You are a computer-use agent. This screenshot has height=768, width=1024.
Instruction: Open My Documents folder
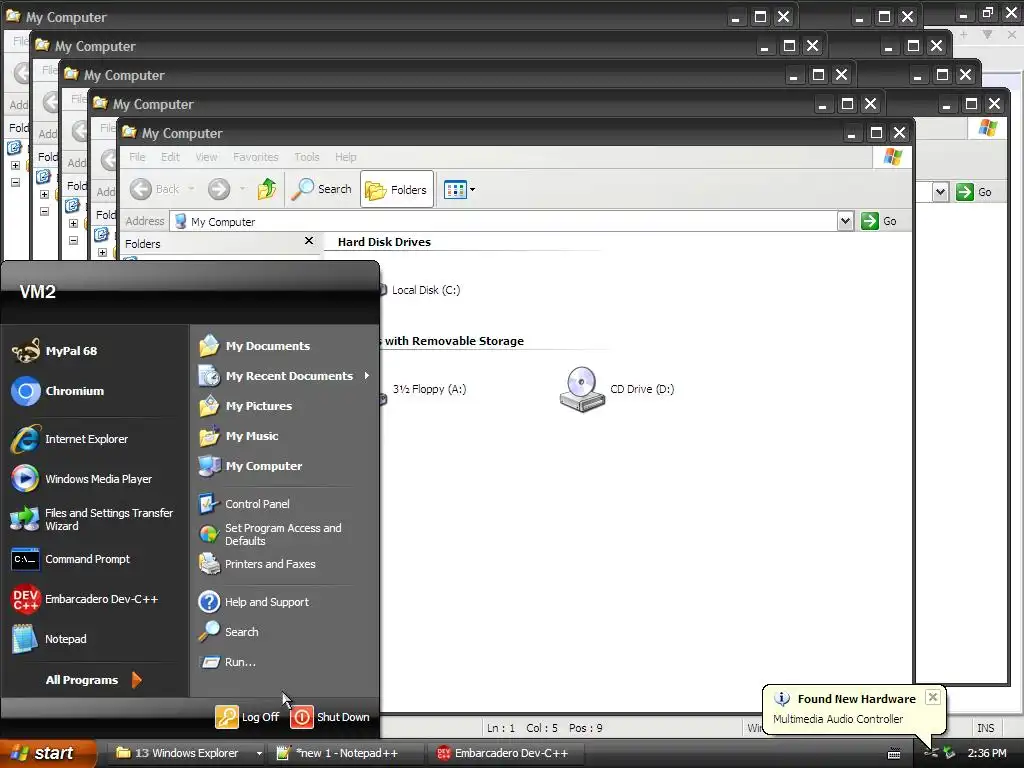255,345
